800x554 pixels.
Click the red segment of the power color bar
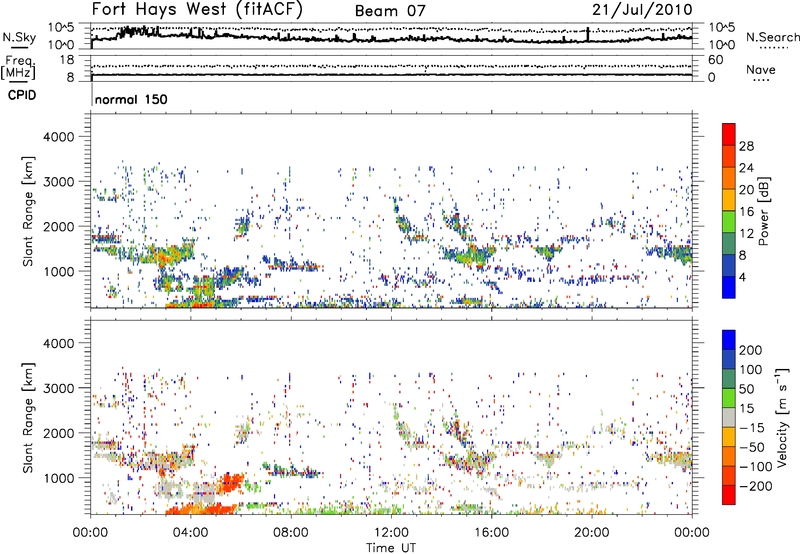click(729, 134)
